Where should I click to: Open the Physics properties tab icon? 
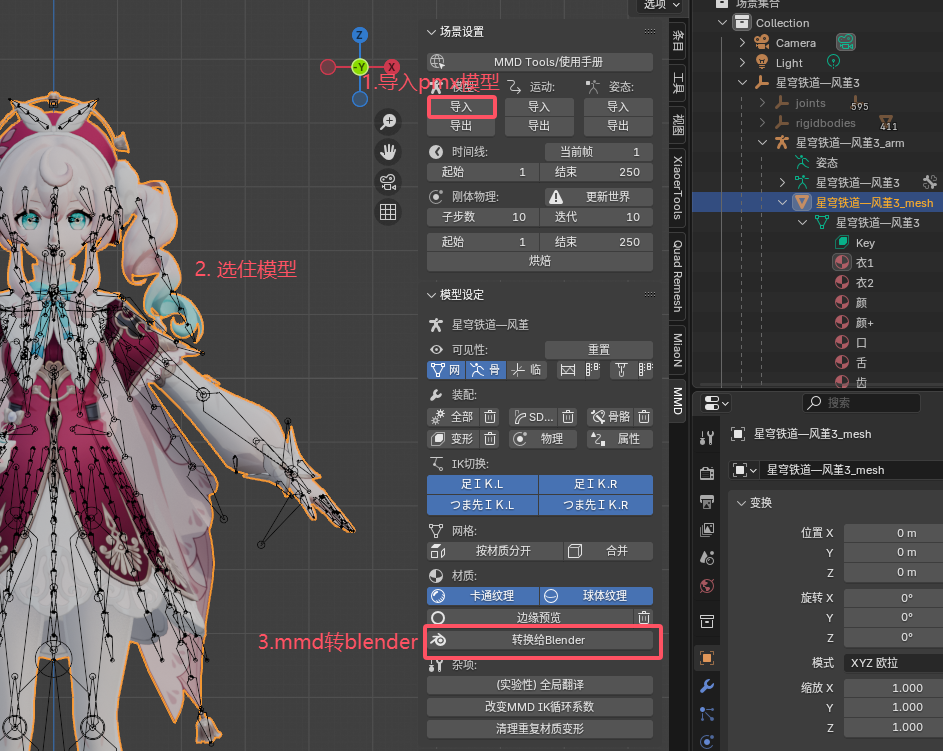[707, 741]
